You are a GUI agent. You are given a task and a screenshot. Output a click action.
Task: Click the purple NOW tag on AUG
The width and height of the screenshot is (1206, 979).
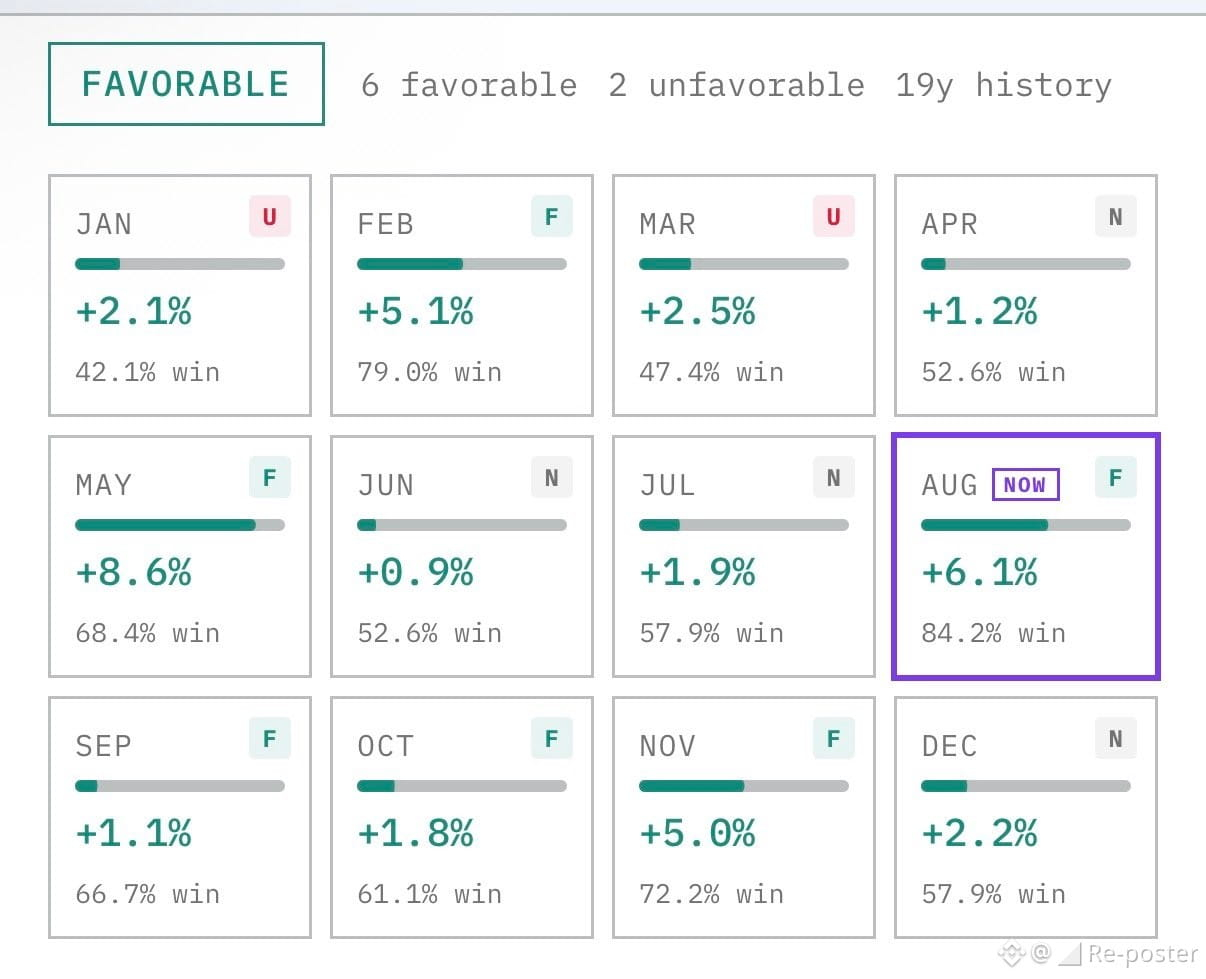(1025, 485)
